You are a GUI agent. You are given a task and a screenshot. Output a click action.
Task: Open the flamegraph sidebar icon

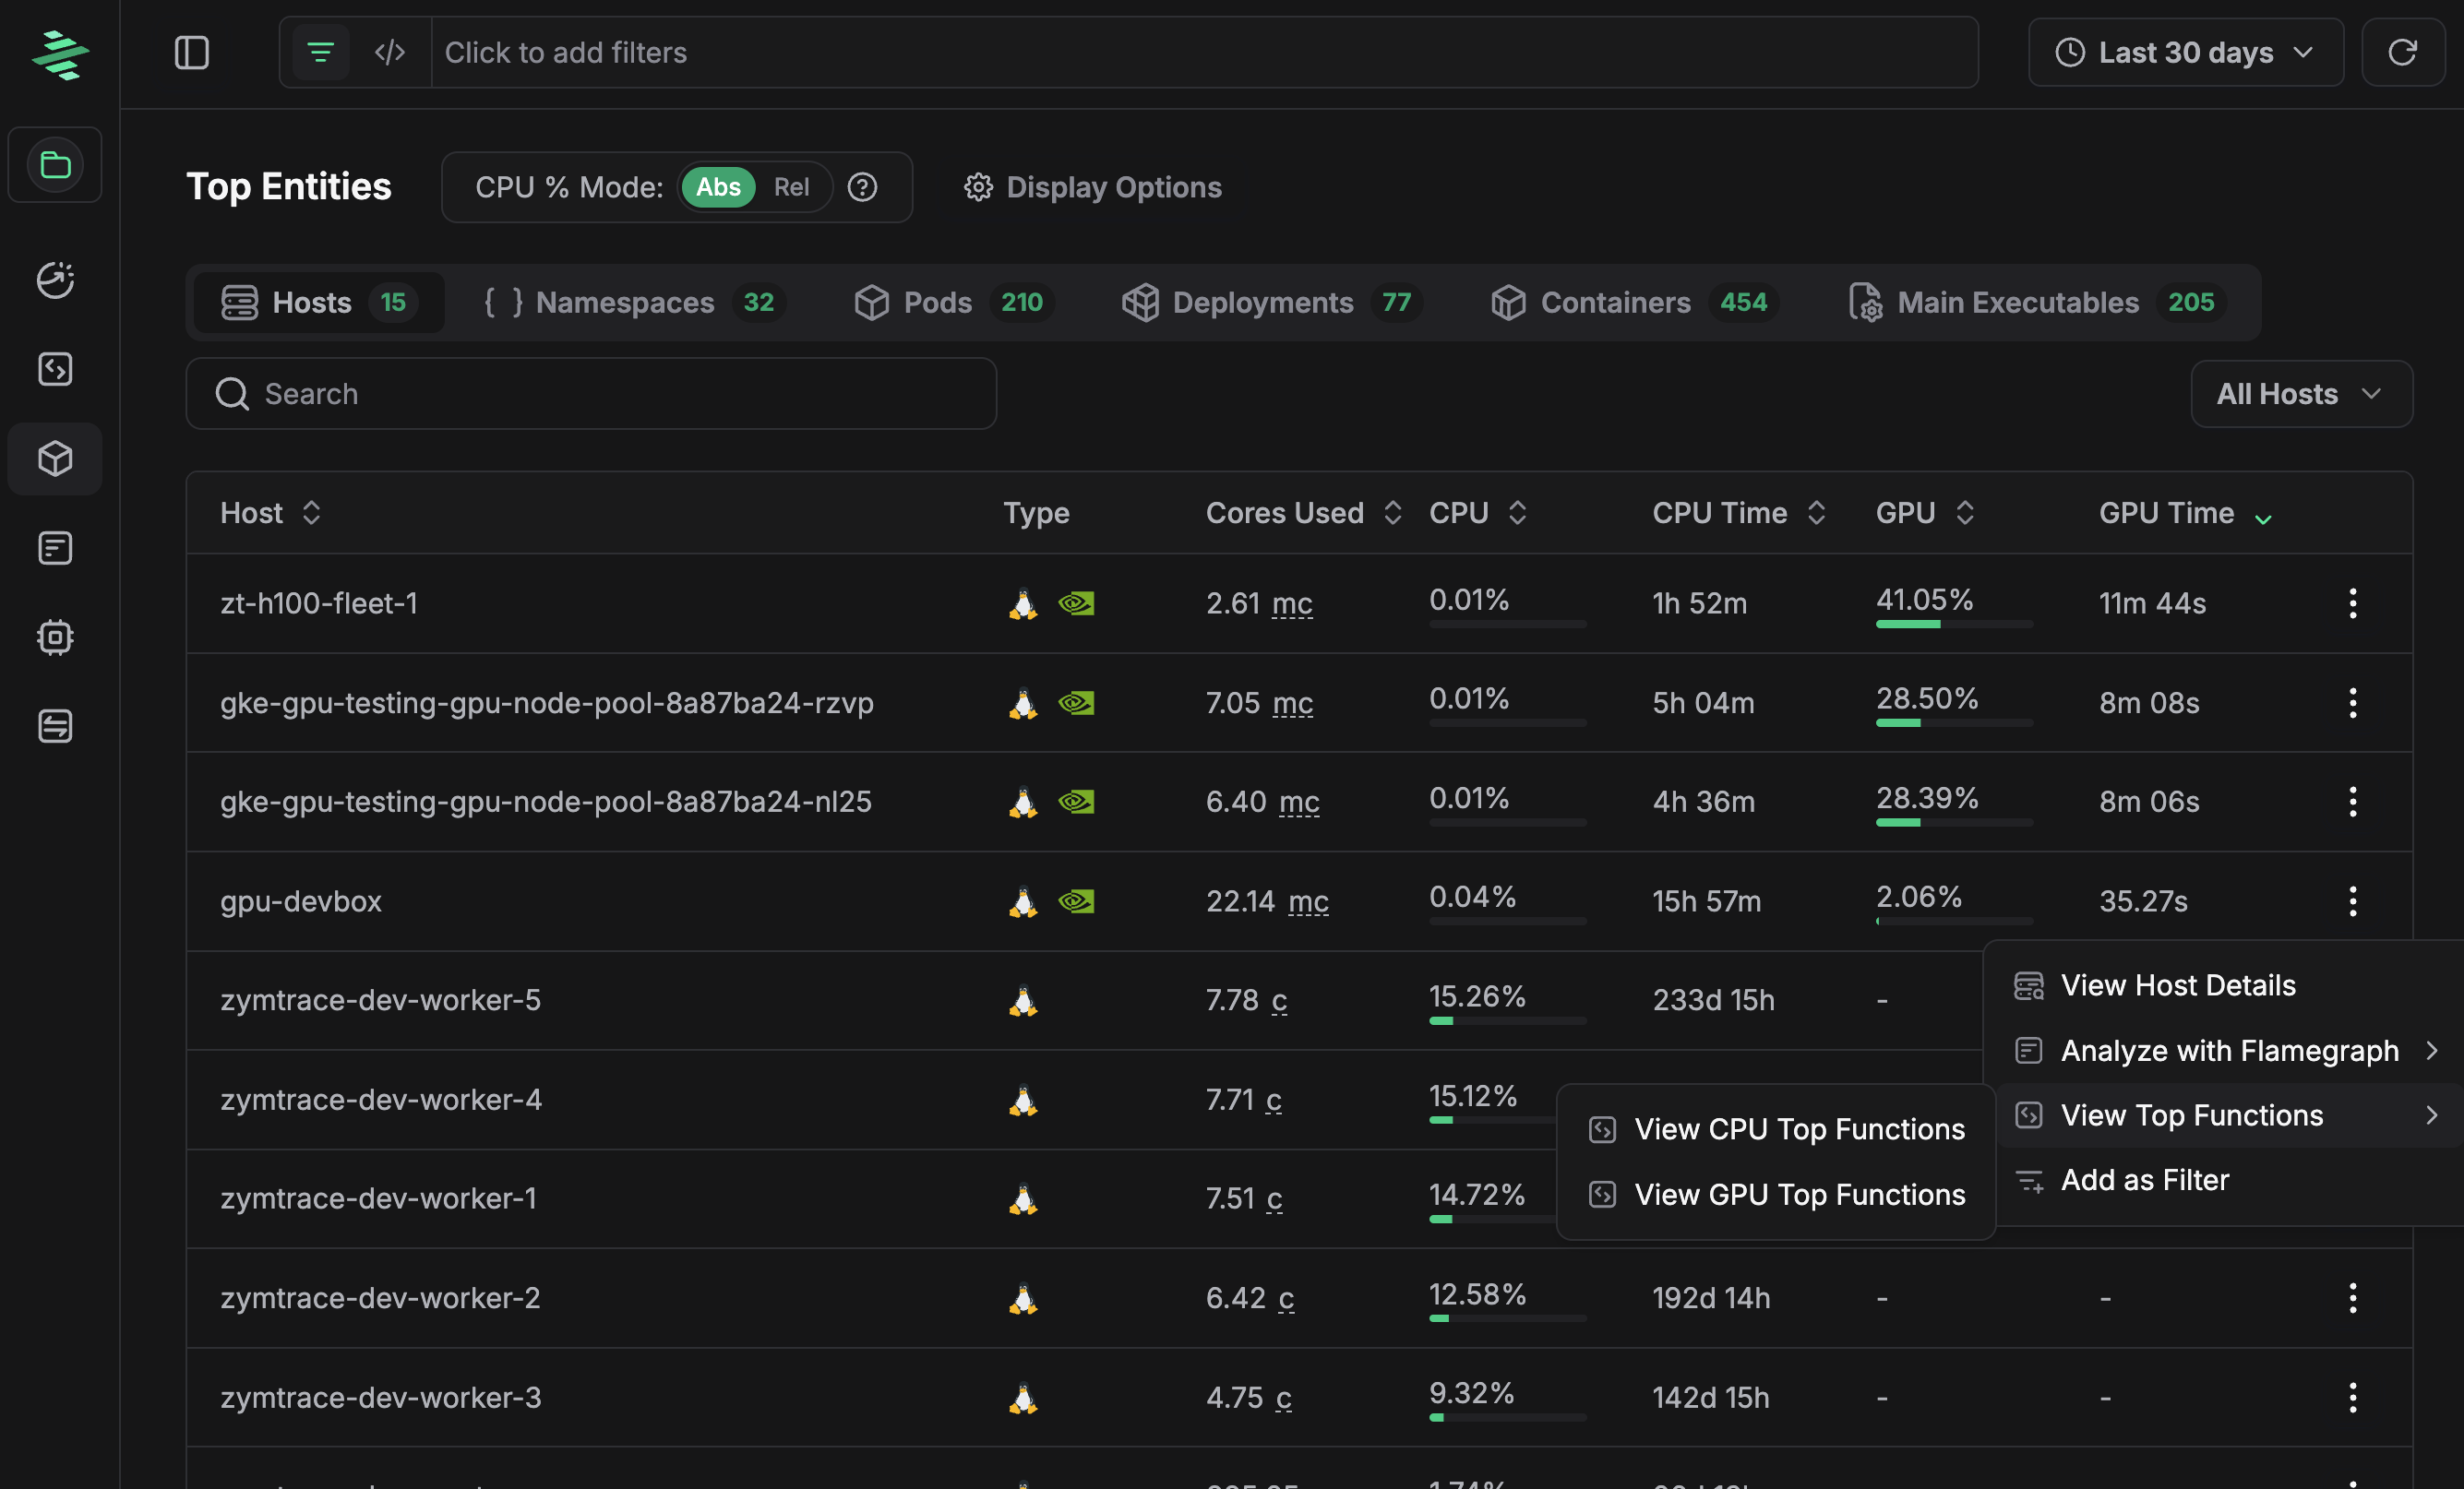[x=55, y=548]
